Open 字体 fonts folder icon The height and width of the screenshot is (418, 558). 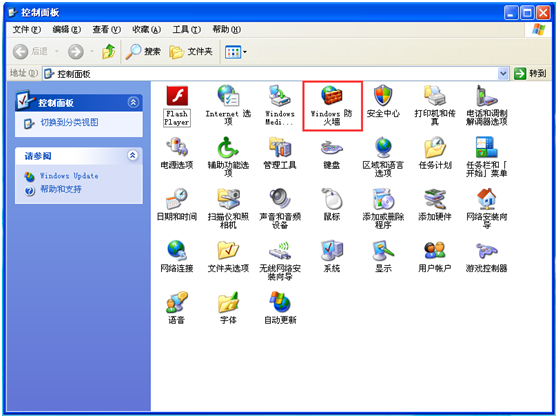(x=228, y=308)
